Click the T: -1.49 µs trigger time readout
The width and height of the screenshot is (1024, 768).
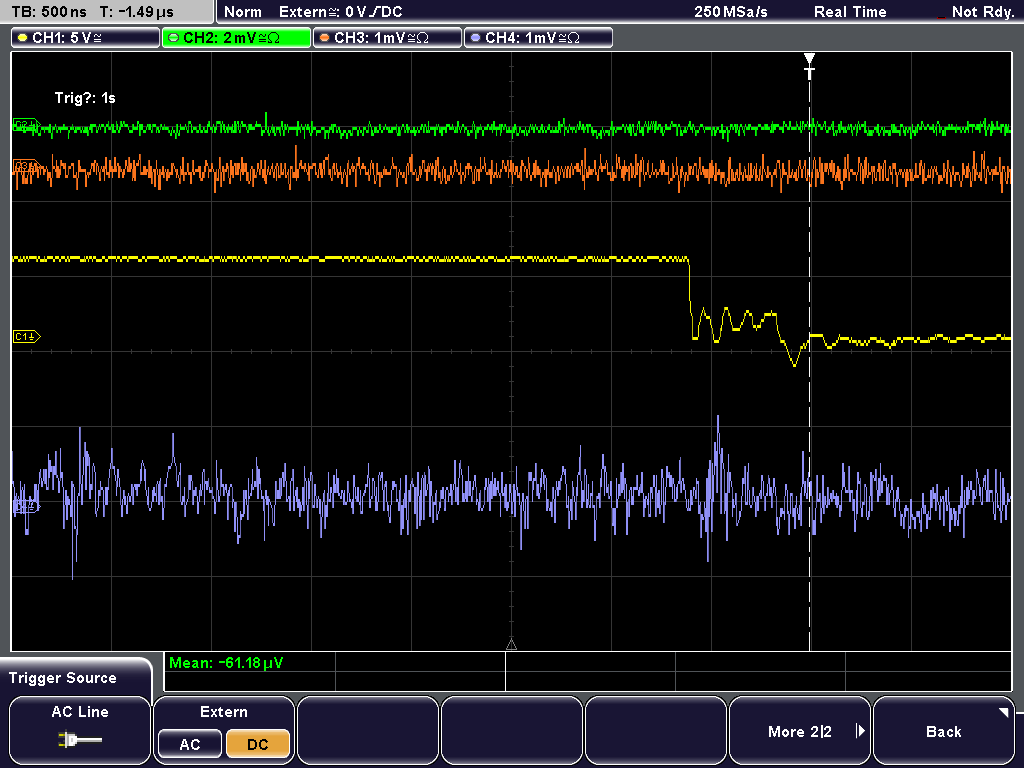click(x=136, y=12)
